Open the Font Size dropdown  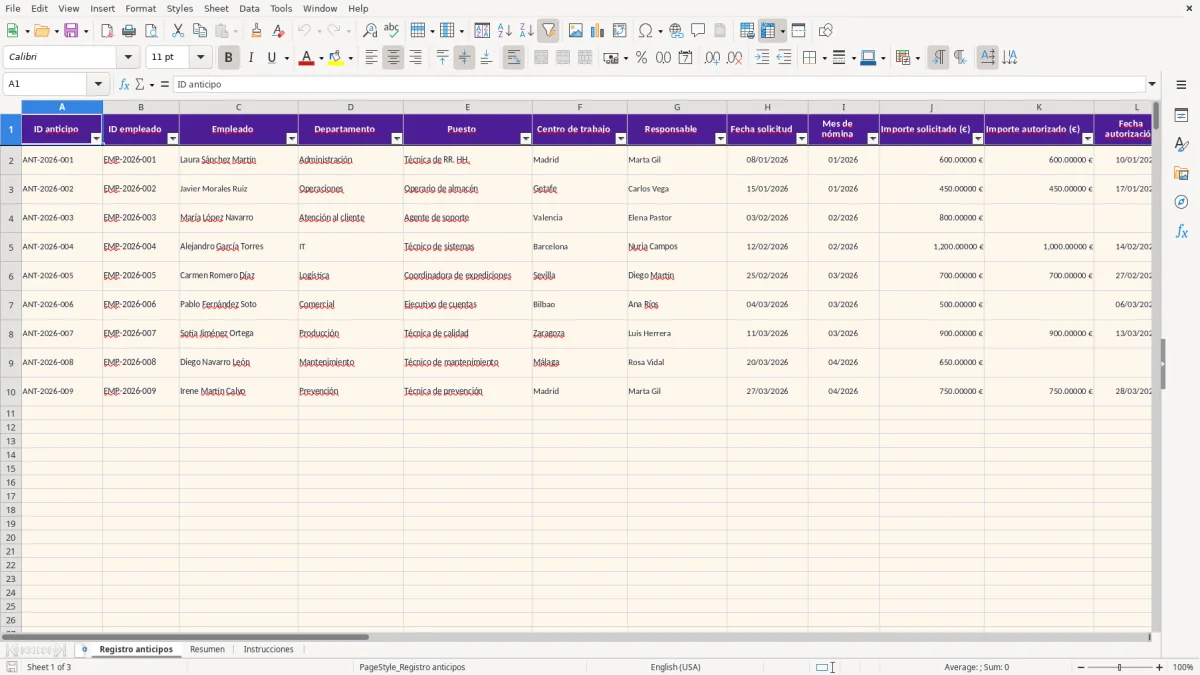click(x=200, y=58)
